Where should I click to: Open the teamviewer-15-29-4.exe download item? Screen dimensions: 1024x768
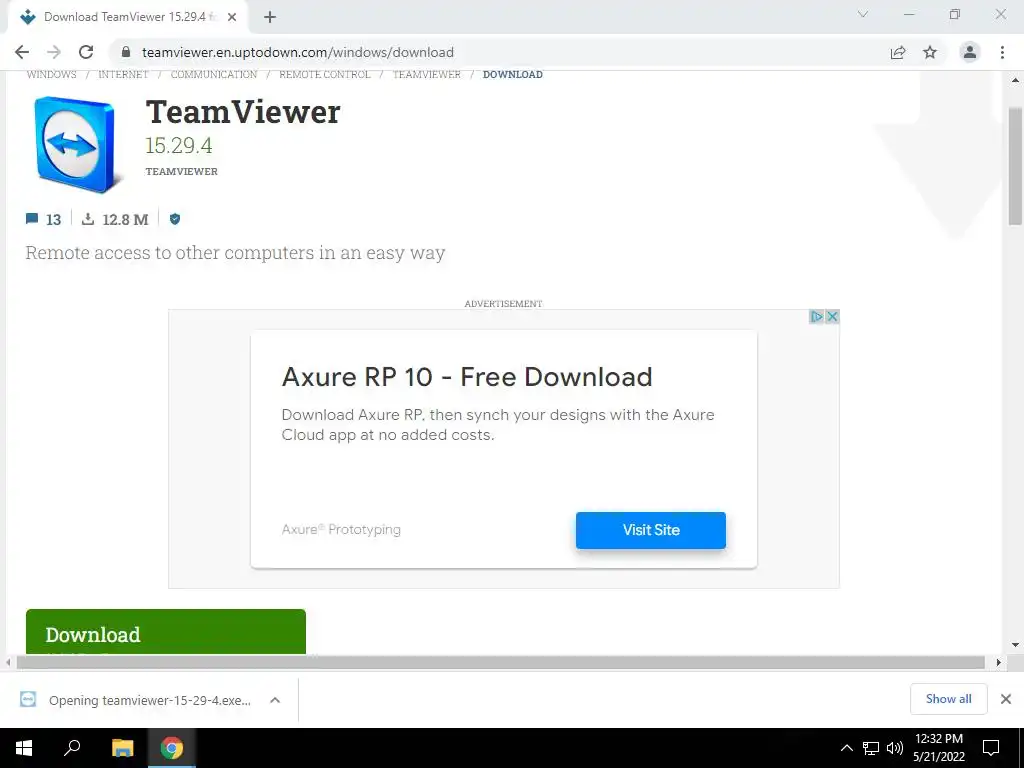(136, 700)
